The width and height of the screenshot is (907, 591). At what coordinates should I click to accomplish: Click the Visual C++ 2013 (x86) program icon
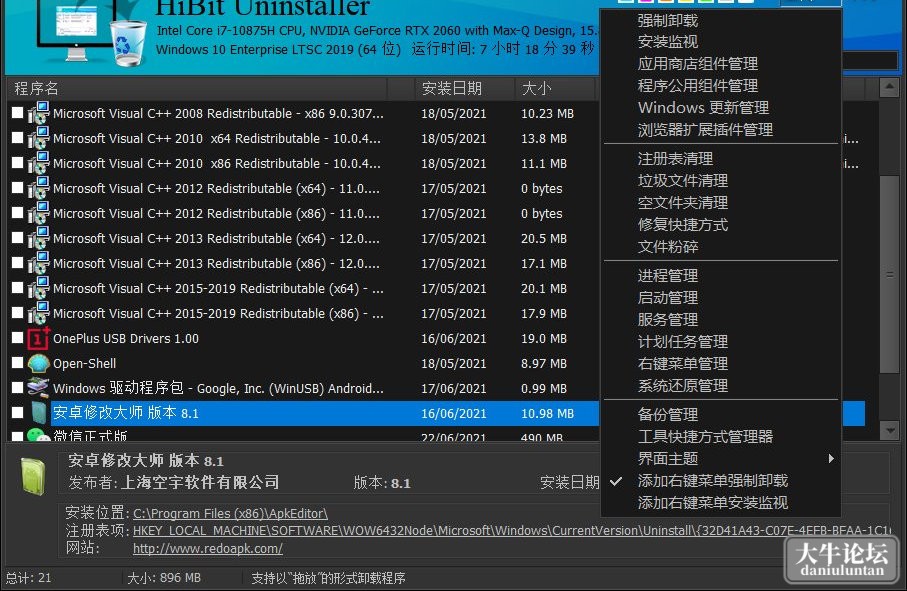[x=39, y=263]
